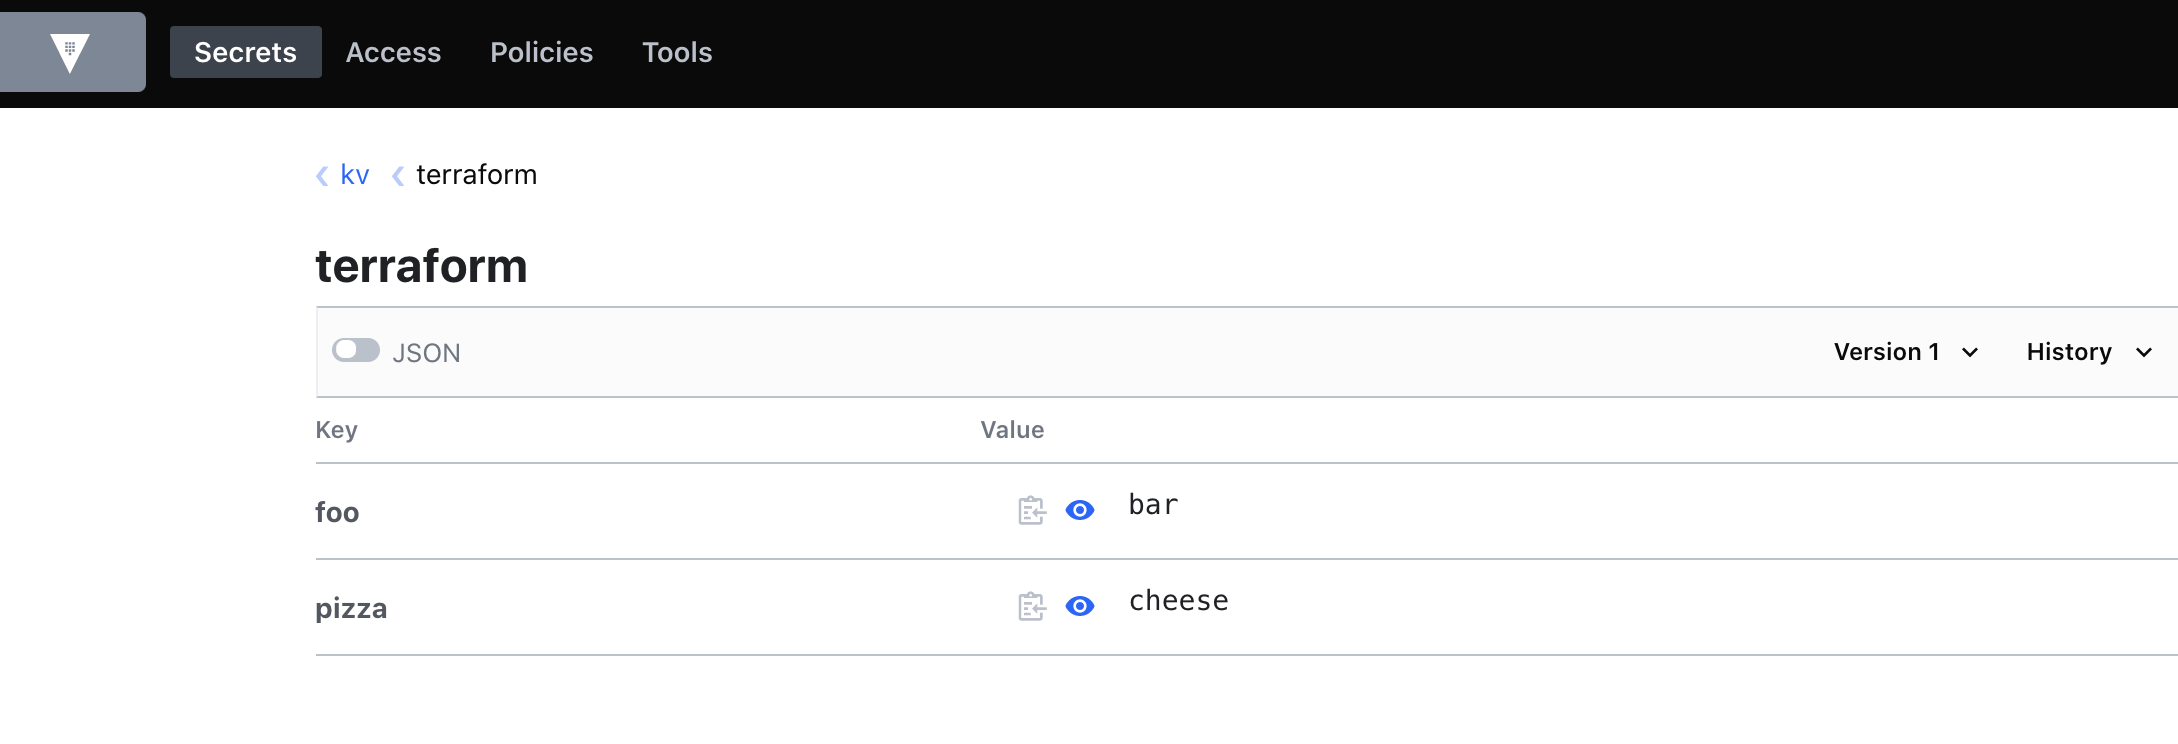Switch to the Access tab
This screenshot has width=2178, height=744.
393,52
